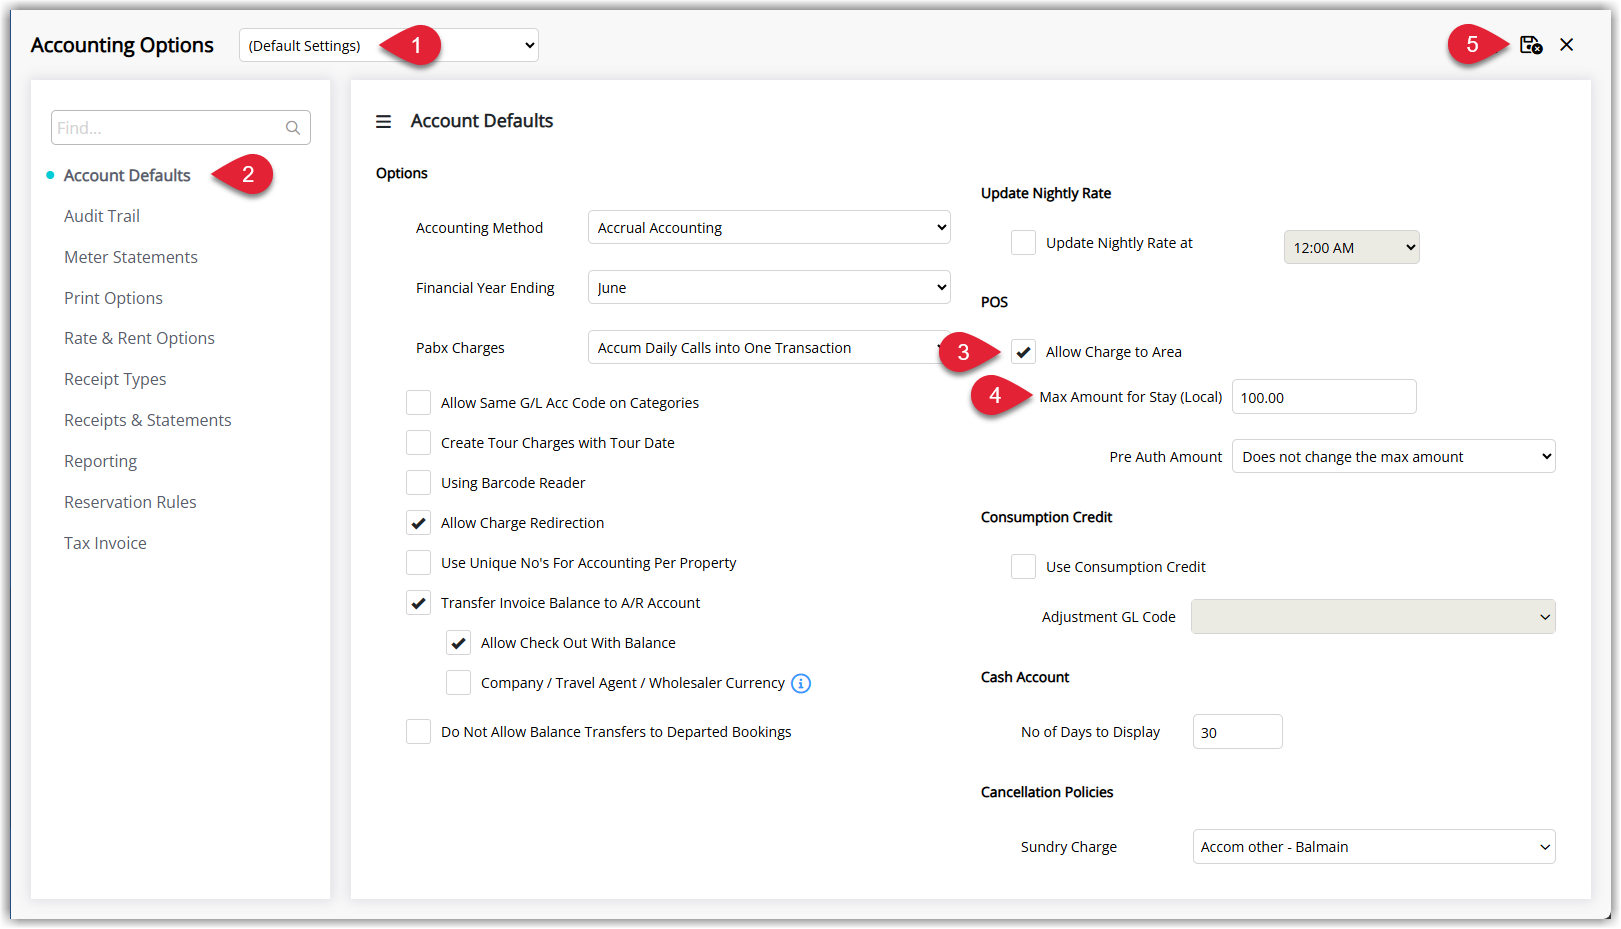This screenshot has width=1621, height=929.
Task: Enable Do Not Allow Balance Transfers to Departed Bookings
Action: point(418,732)
